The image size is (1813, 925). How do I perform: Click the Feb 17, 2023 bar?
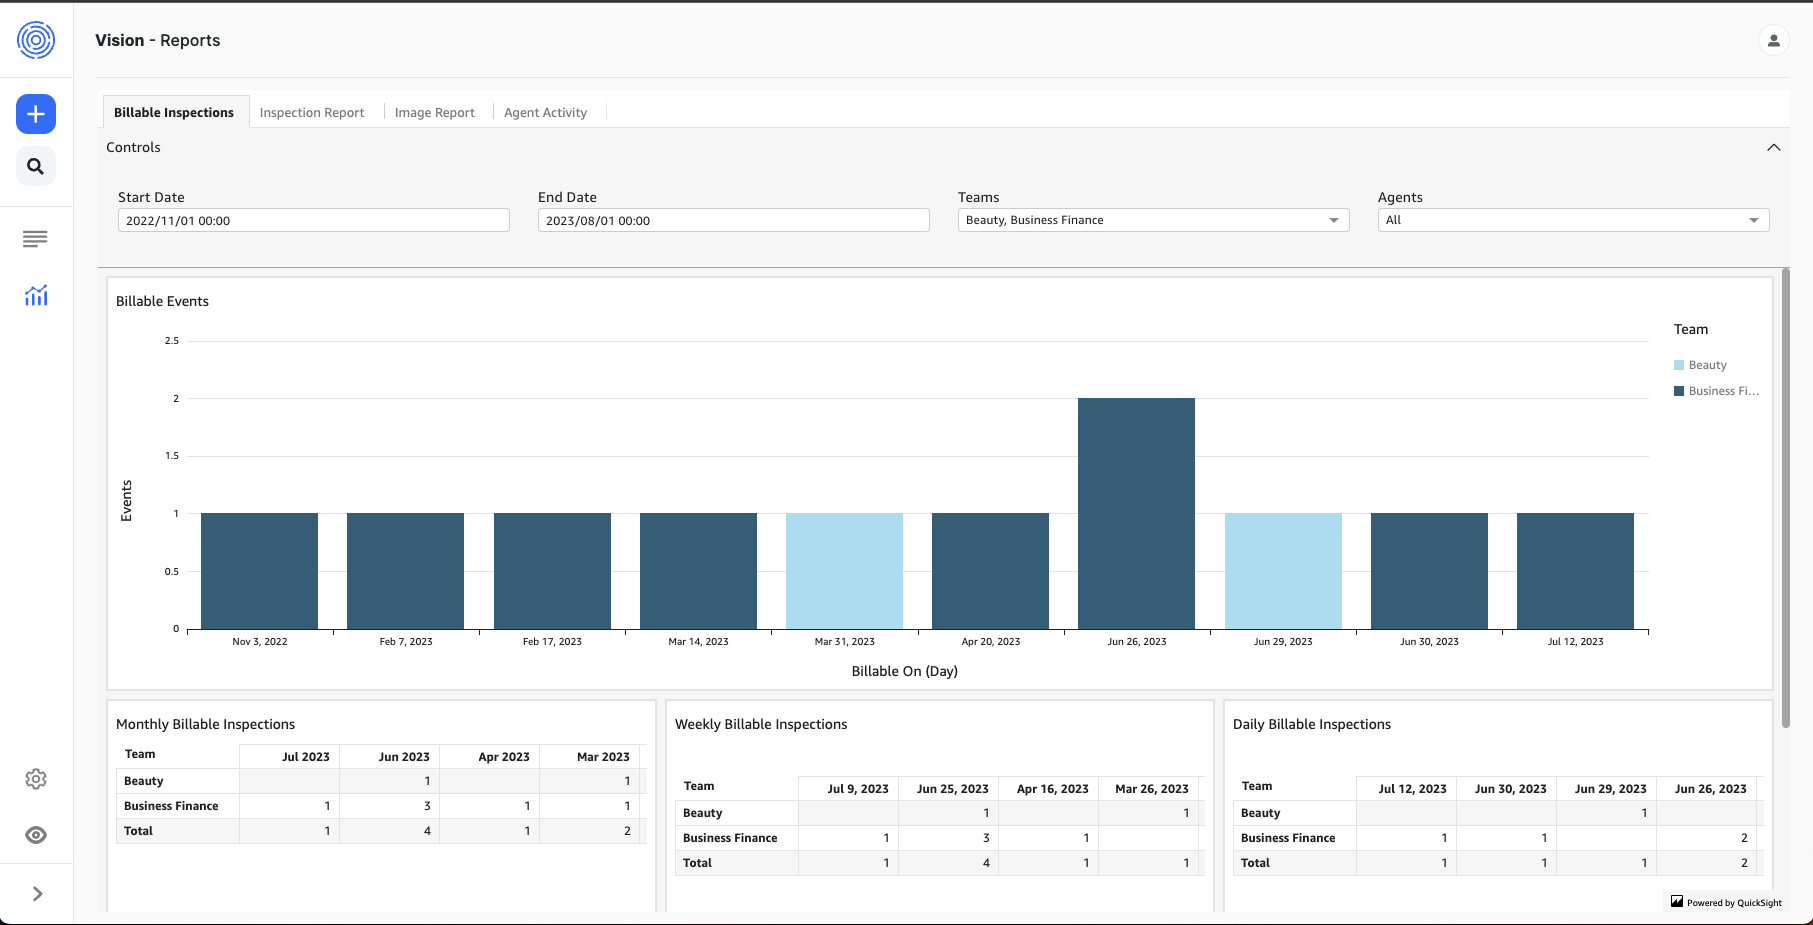[552, 571]
